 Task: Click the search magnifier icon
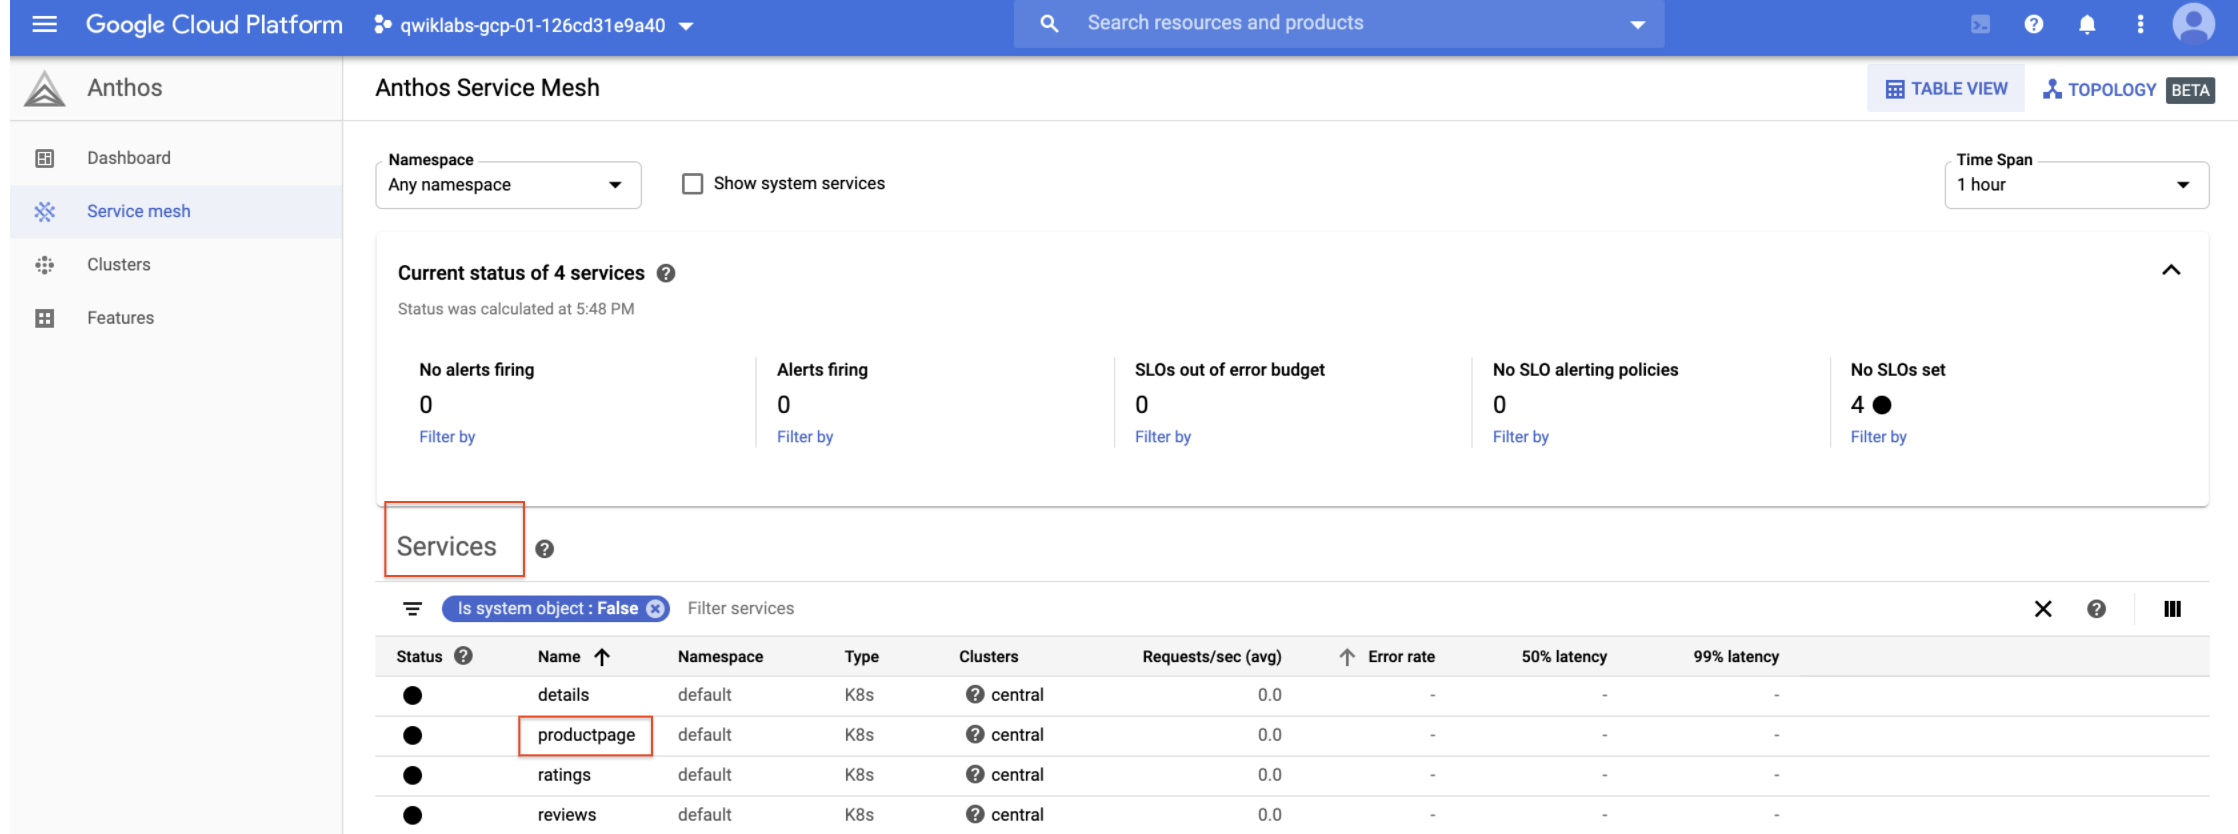tap(1049, 23)
